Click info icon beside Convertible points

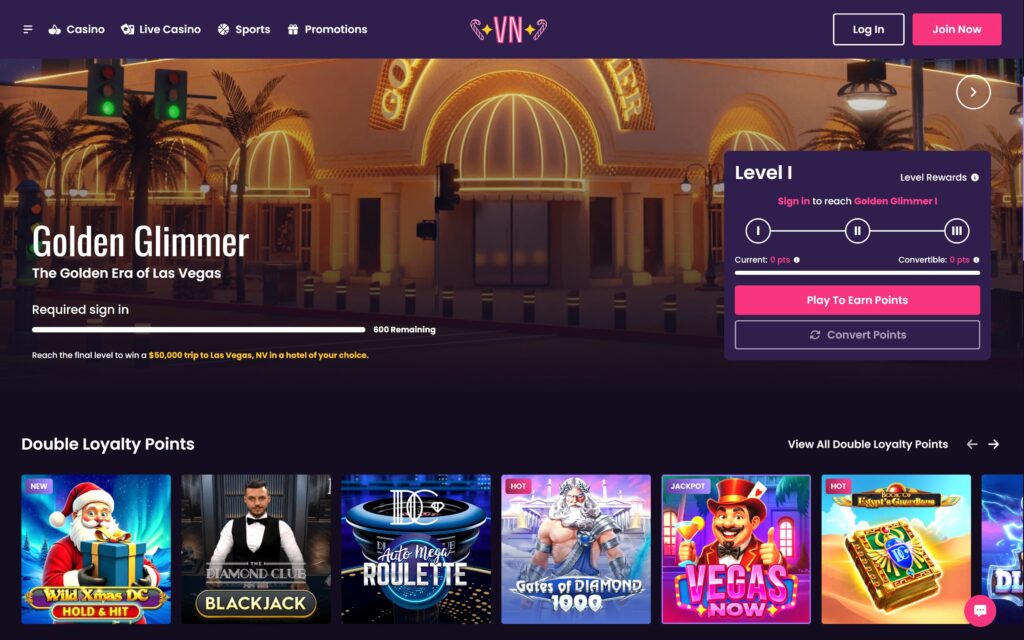pos(976,260)
